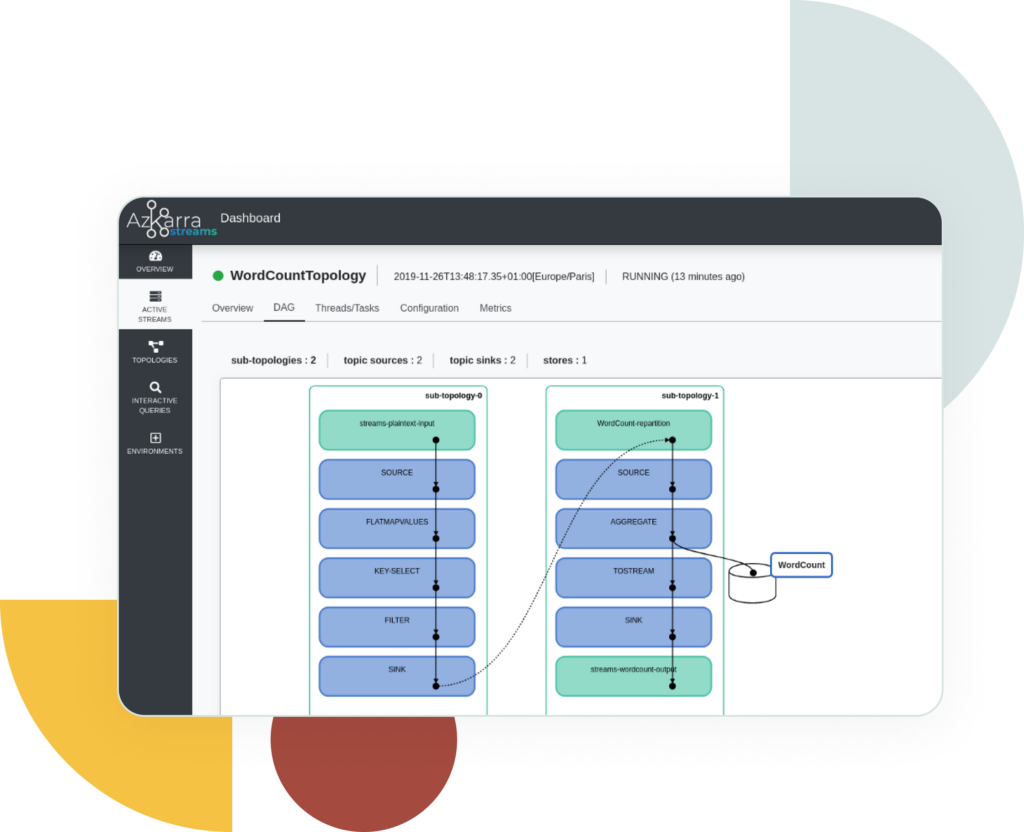The image size is (1024, 832).
Task: Open Interactive Queries magnifier icon
Action: pos(155,387)
